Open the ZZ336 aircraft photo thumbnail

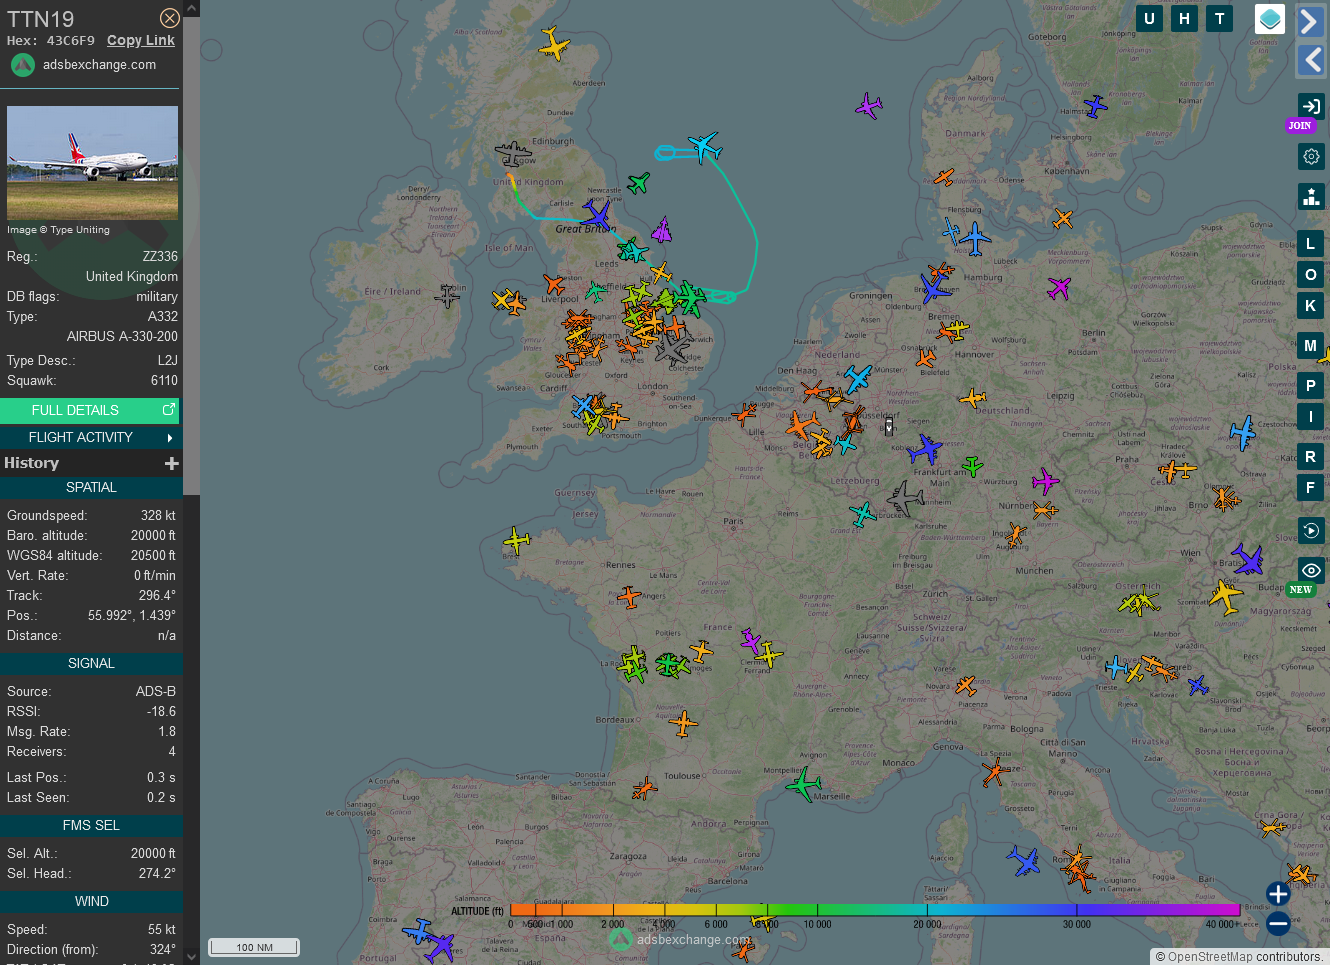[x=92, y=162]
